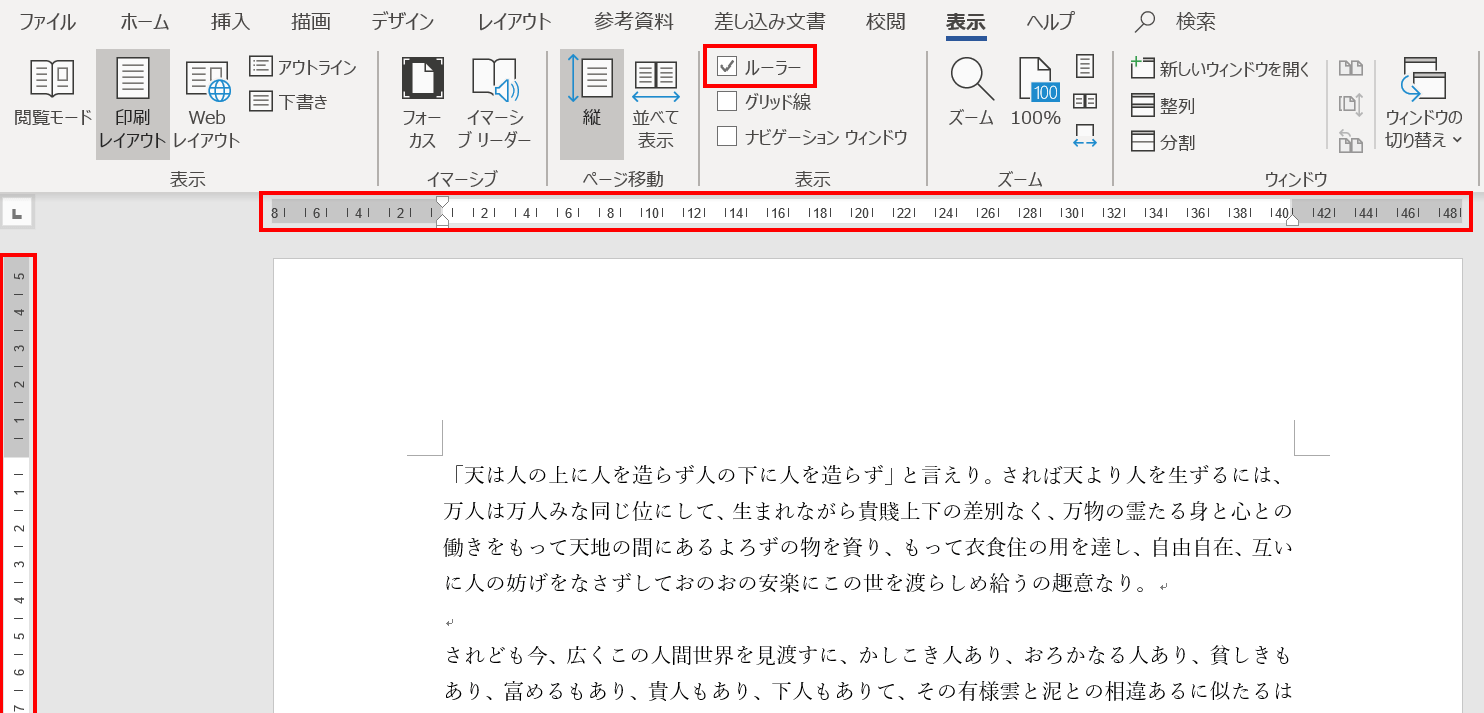Switch to アウトライン view
Screen dimensions: 1484x713
(303, 67)
